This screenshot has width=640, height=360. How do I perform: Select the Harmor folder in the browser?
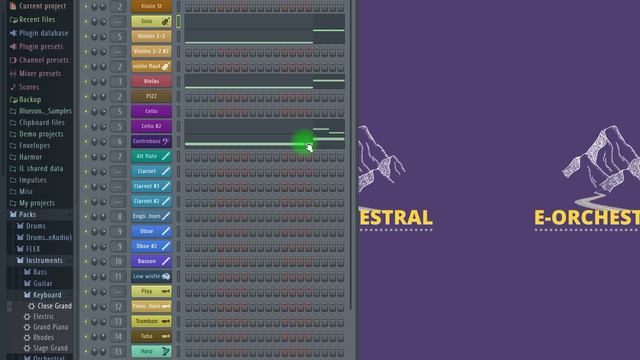coord(26,157)
